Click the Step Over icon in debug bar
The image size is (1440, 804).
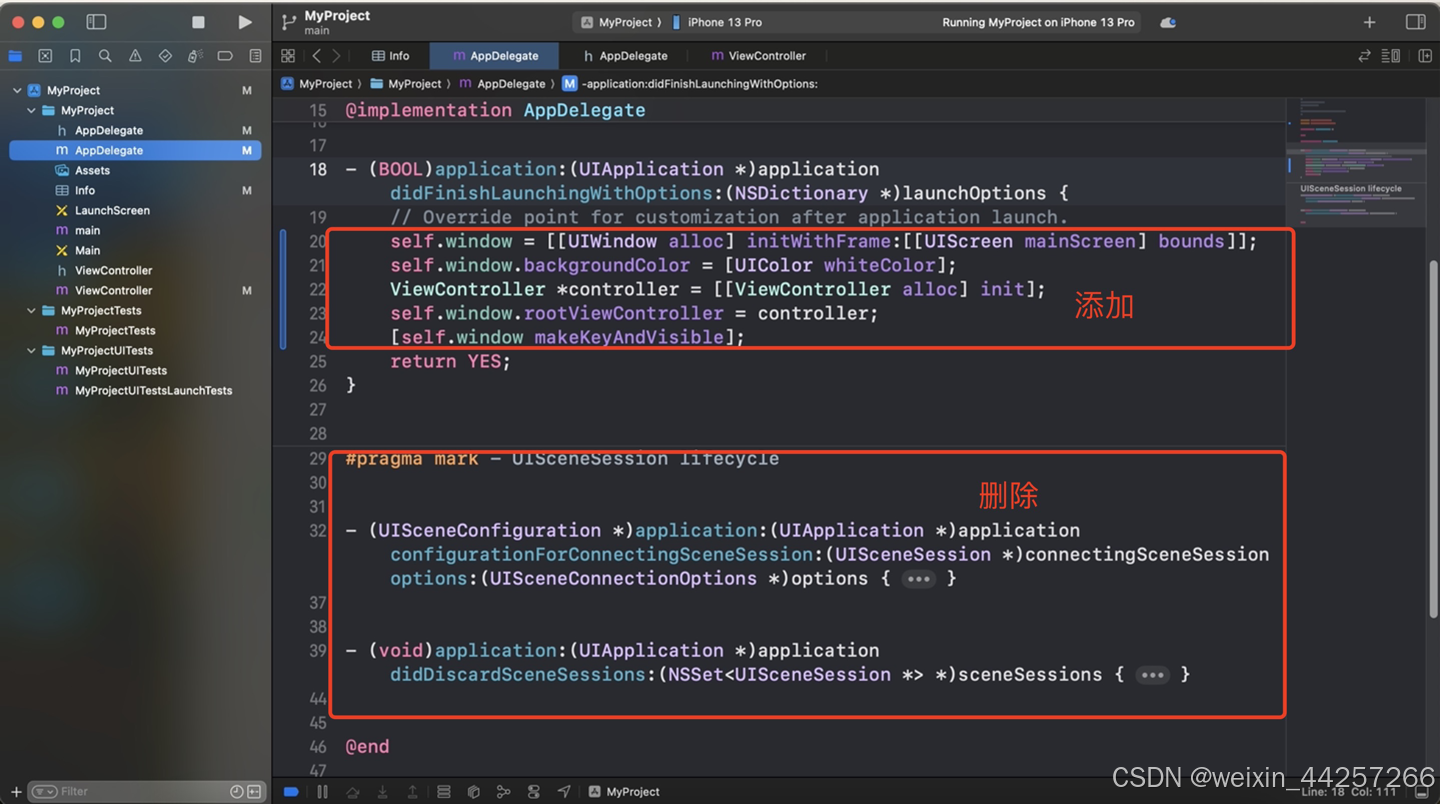point(353,791)
